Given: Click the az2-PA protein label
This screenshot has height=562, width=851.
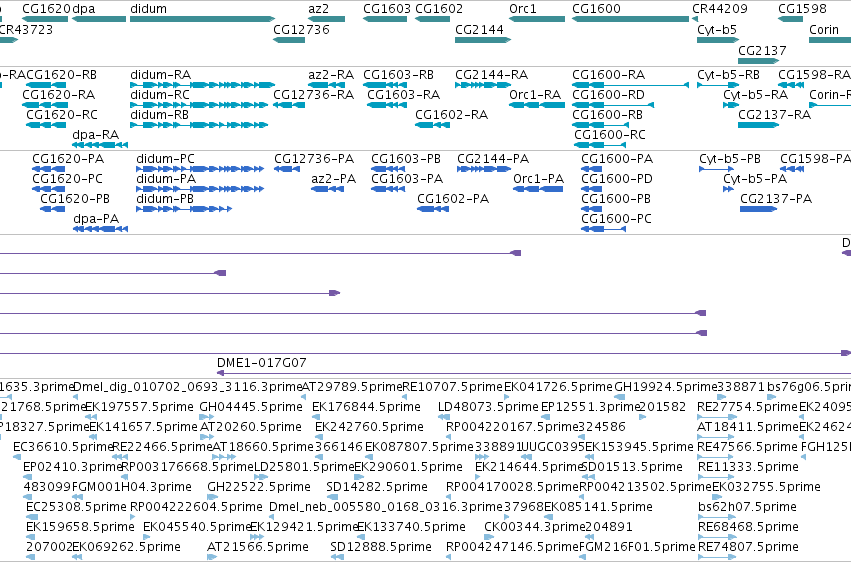Looking at the screenshot, I should click(334, 179).
